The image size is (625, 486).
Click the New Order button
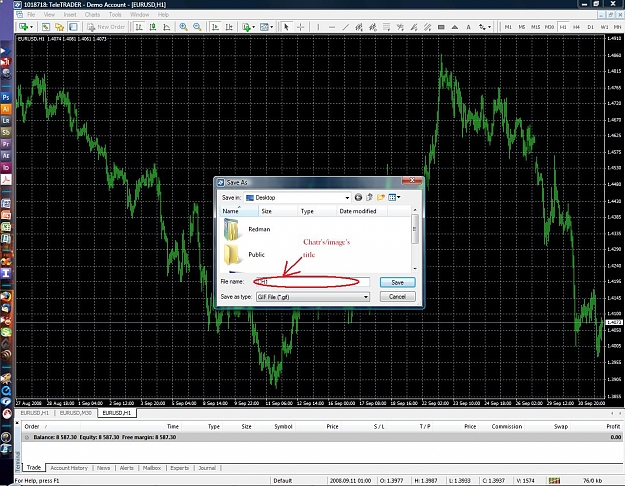point(106,27)
